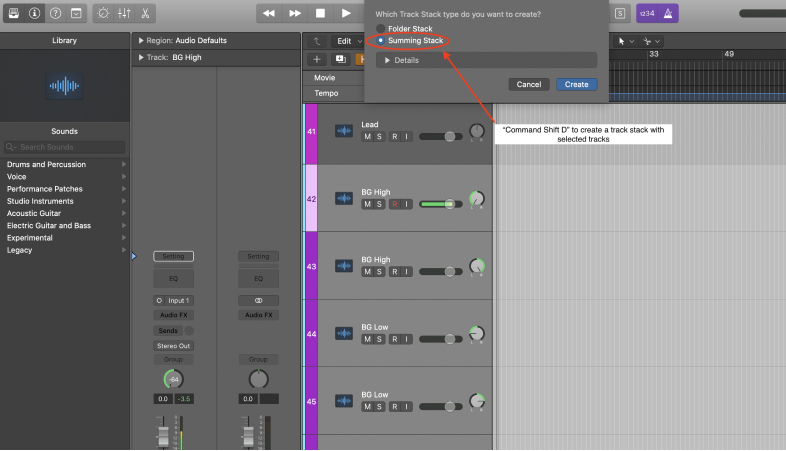Image resolution: width=786 pixels, height=451 pixels.
Task: Toggle the 1234 count-in button
Action: (647, 14)
